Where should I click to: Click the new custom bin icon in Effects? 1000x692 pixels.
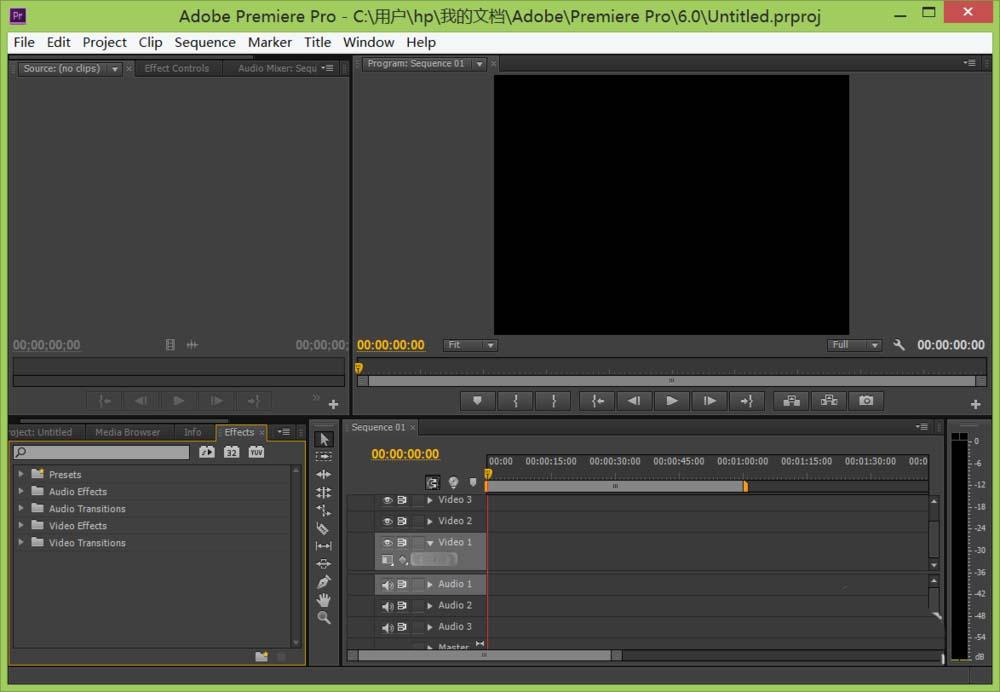(261, 657)
